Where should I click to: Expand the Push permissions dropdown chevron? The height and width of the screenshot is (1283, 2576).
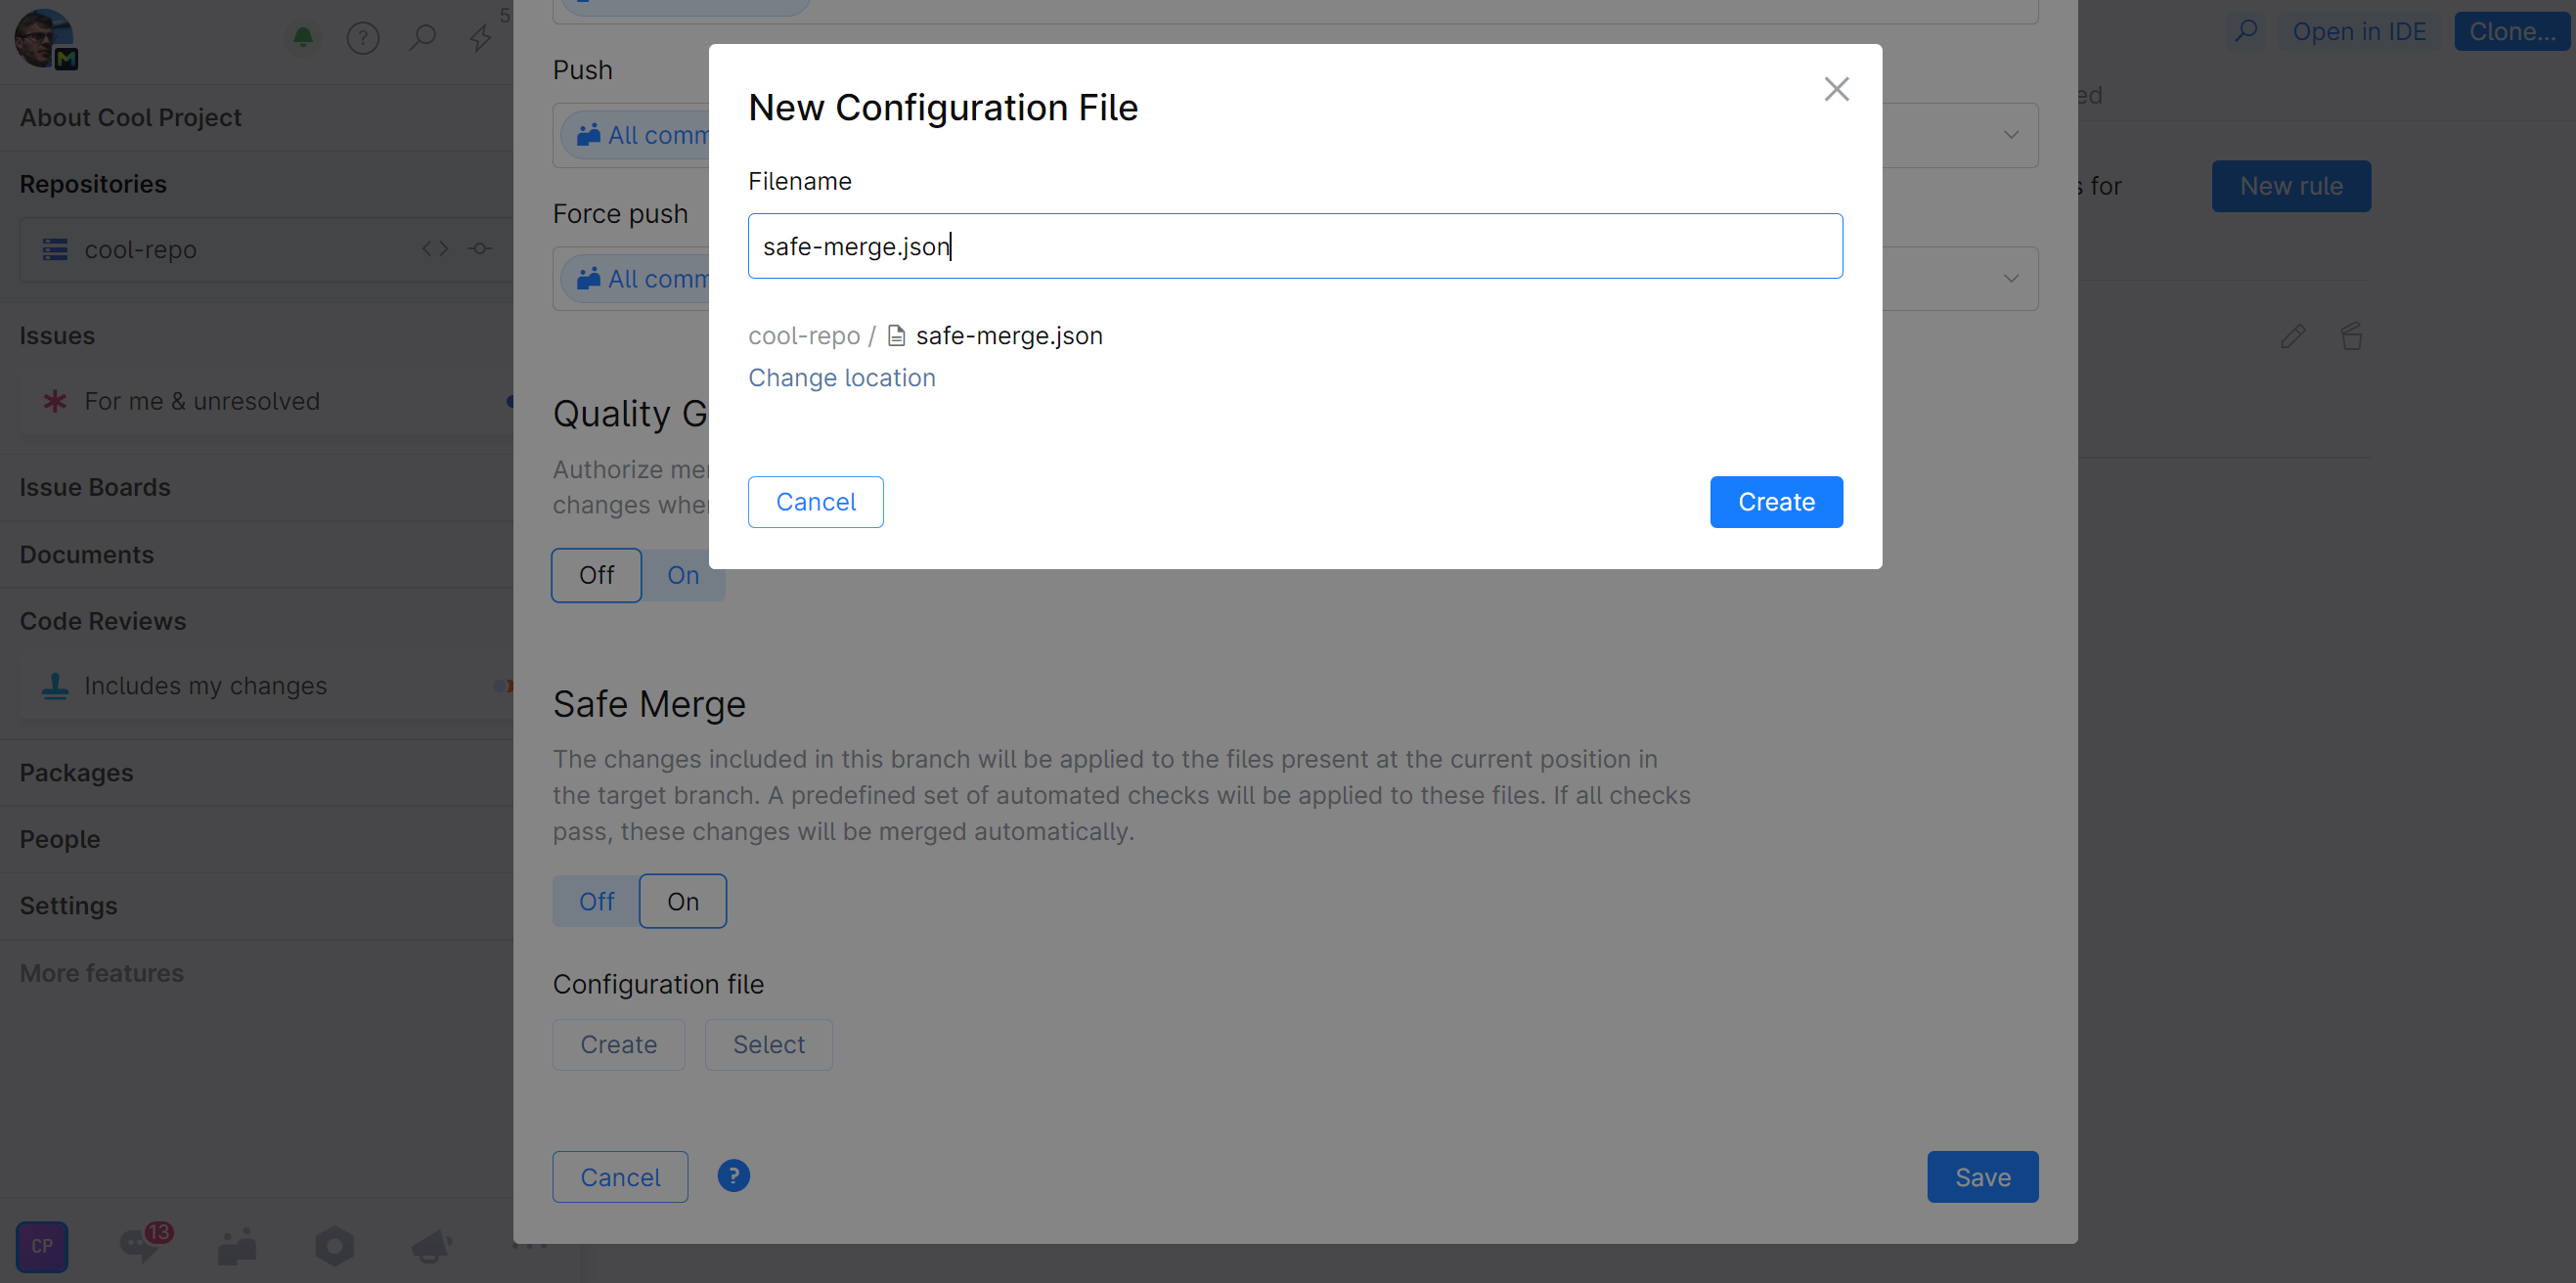pyautogui.click(x=2011, y=135)
